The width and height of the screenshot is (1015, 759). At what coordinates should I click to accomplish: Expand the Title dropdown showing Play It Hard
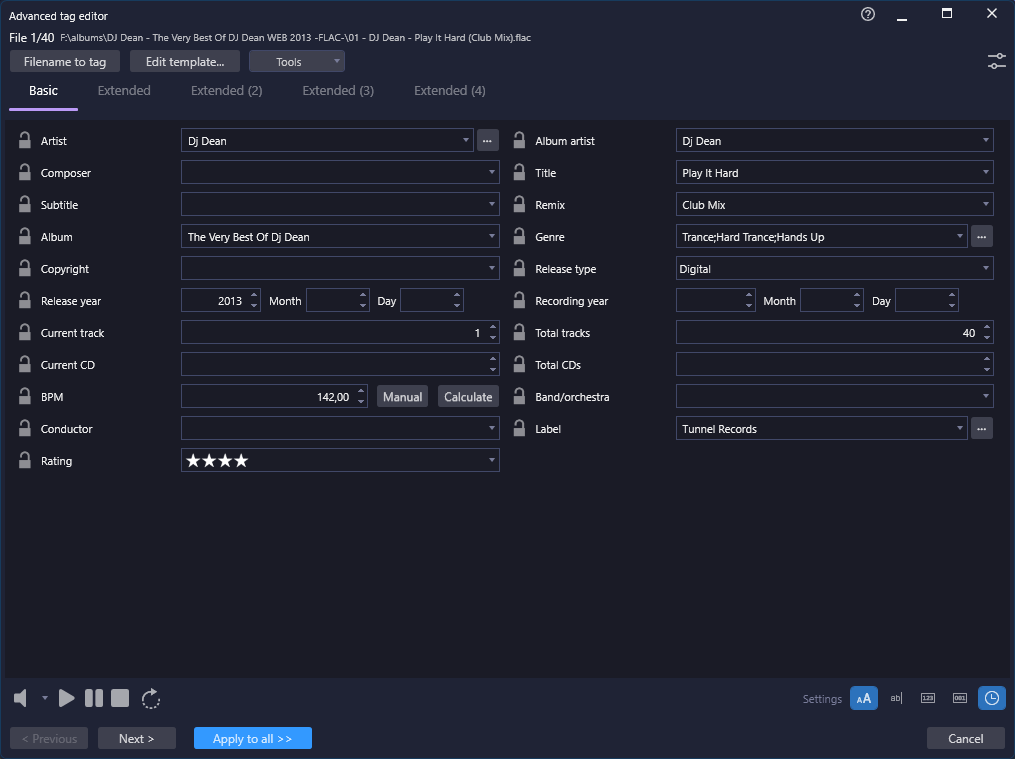[985, 172]
